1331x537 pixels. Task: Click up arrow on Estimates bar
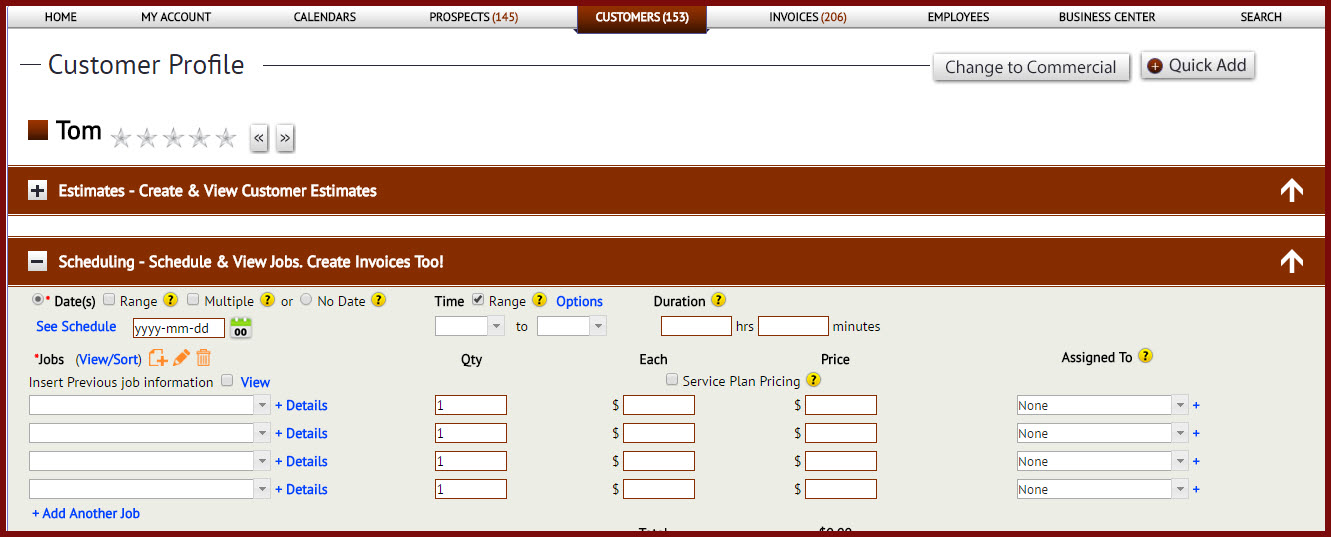pos(1291,190)
